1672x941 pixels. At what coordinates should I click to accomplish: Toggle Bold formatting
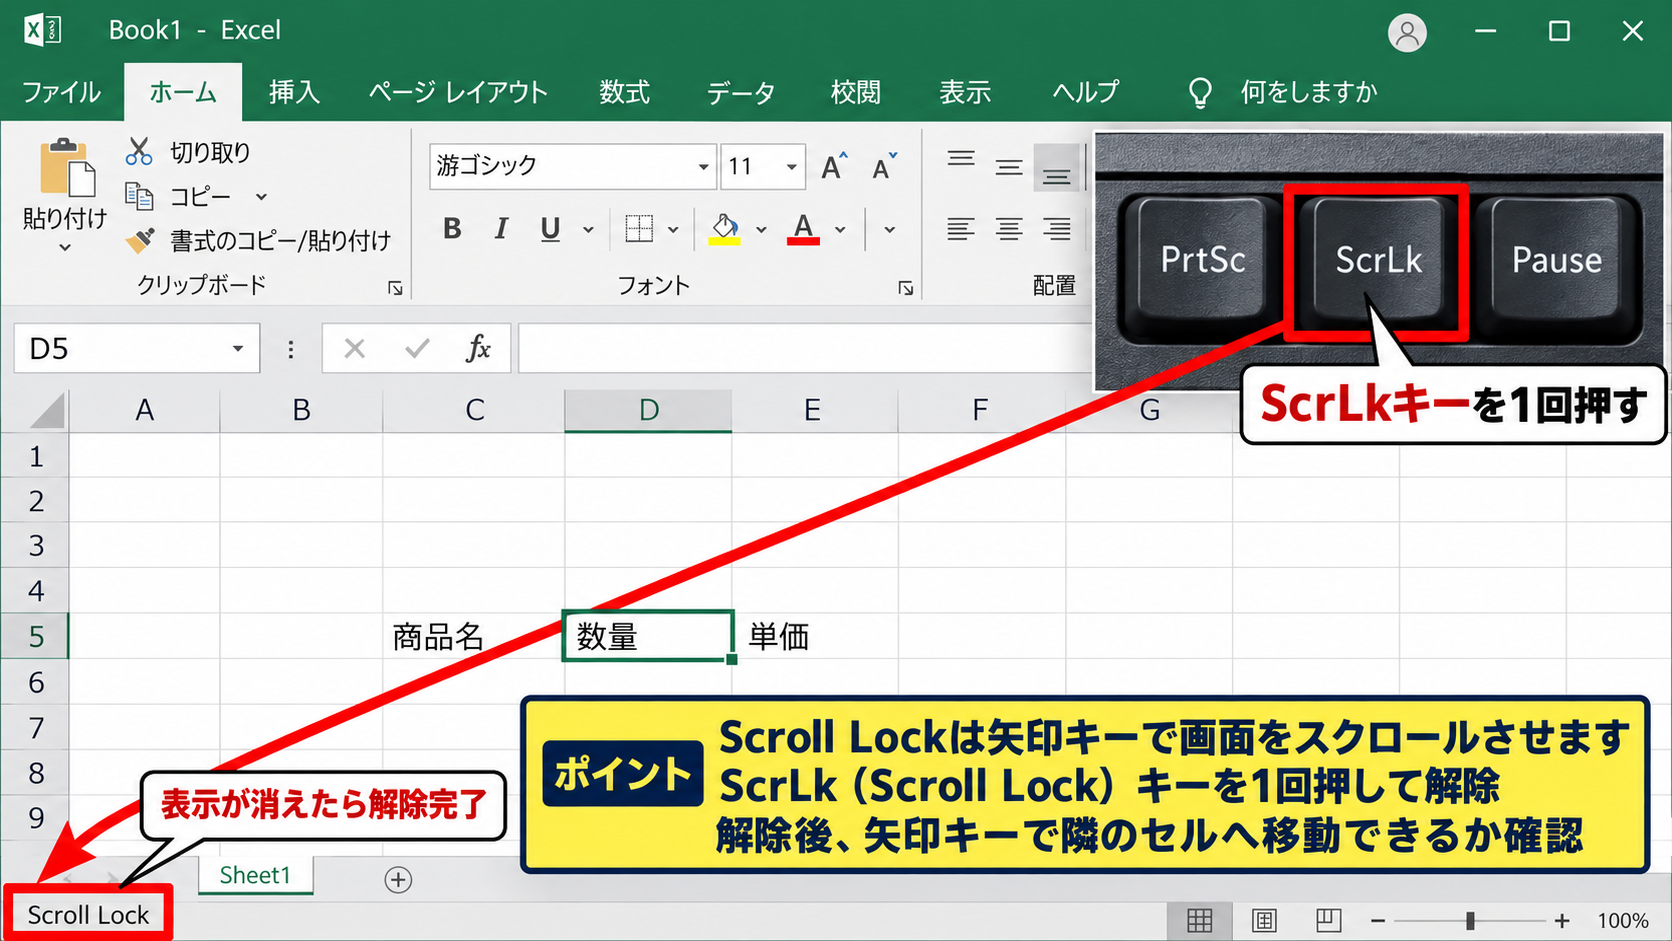click(452, 229)
